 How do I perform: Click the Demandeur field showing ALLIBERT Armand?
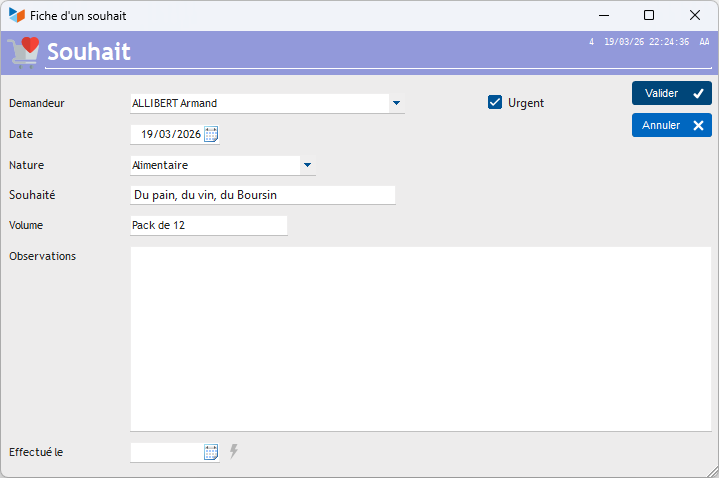click(x=258, y=103)
